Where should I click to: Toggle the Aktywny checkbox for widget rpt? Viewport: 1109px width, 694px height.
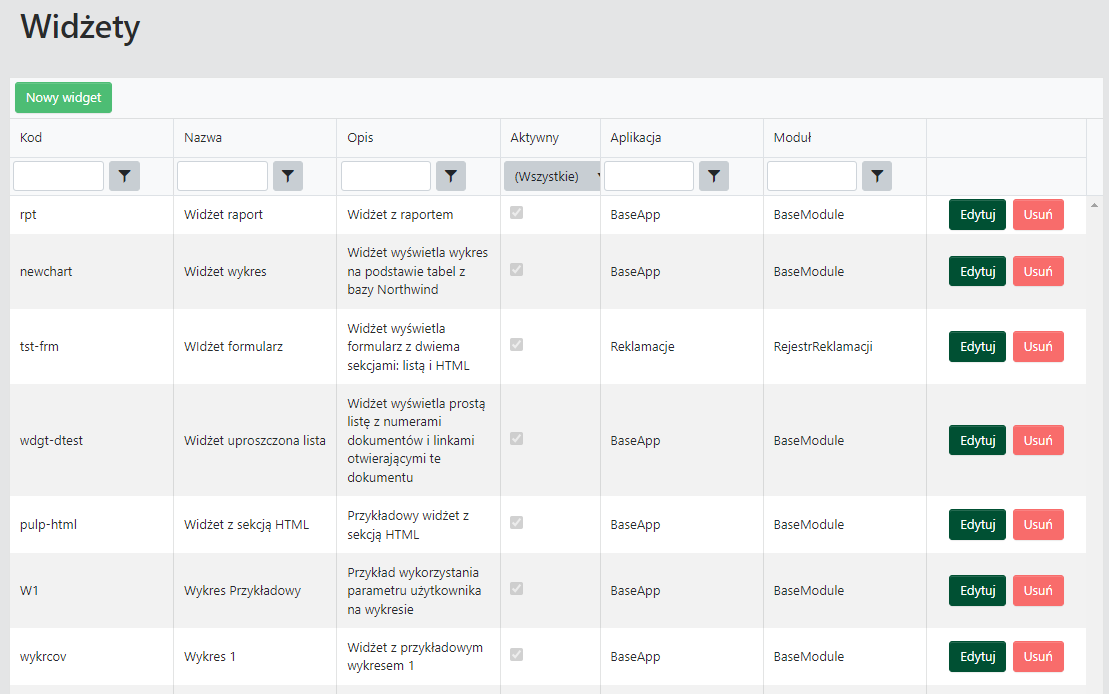[517, 213]
